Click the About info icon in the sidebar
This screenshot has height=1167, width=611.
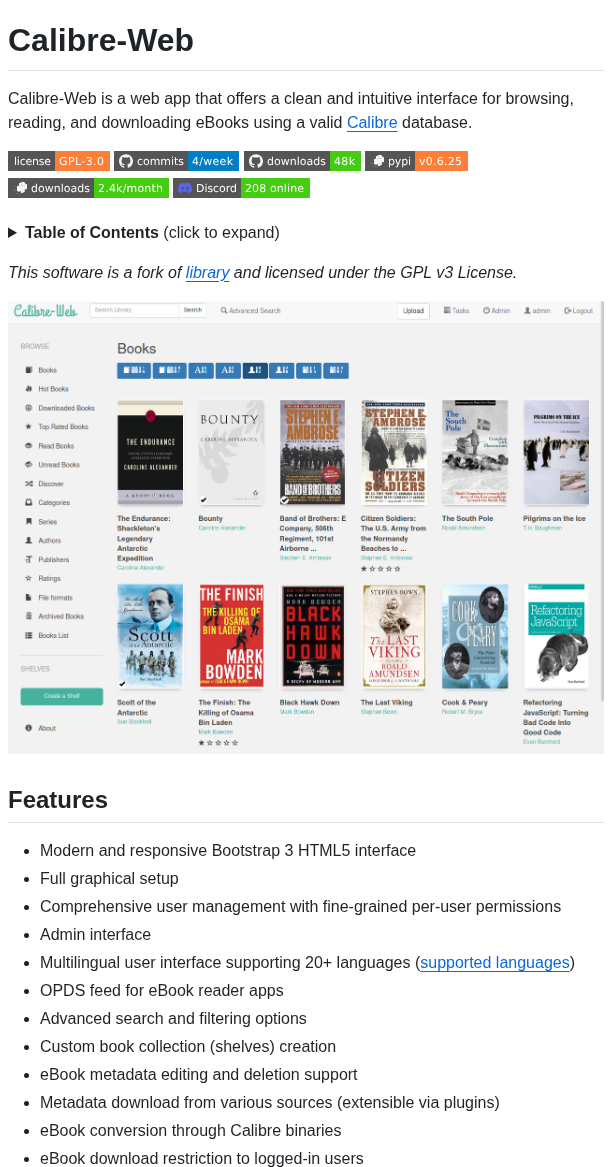click(x=29, y=728)
